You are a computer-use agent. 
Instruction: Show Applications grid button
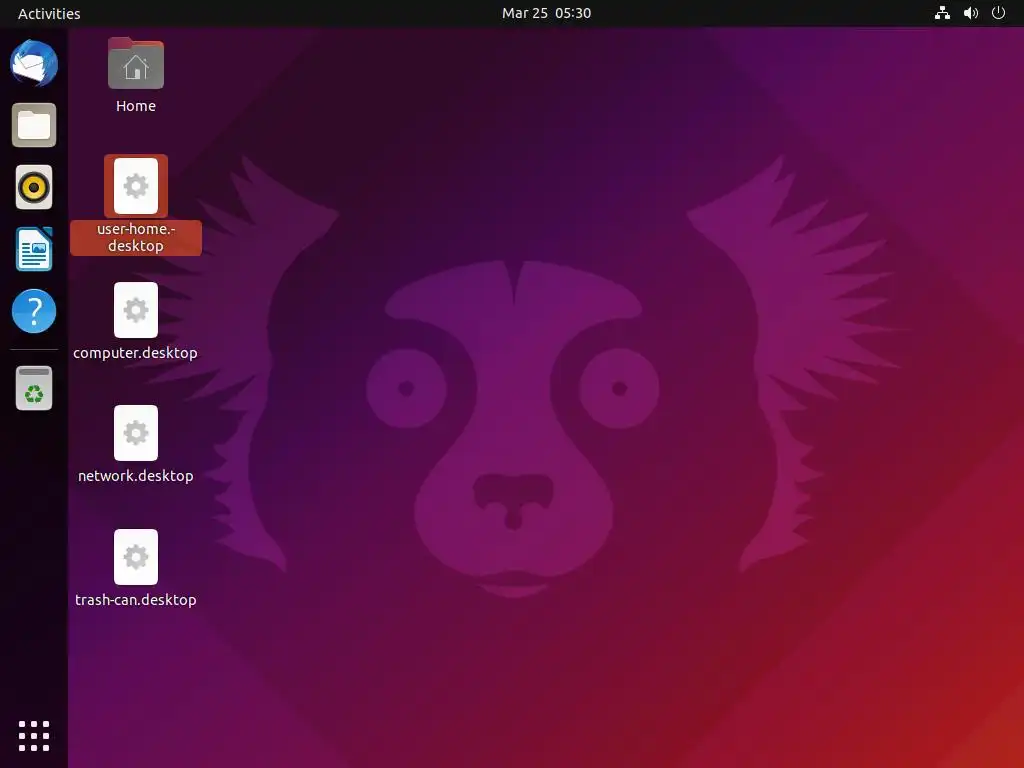[34, 736]
